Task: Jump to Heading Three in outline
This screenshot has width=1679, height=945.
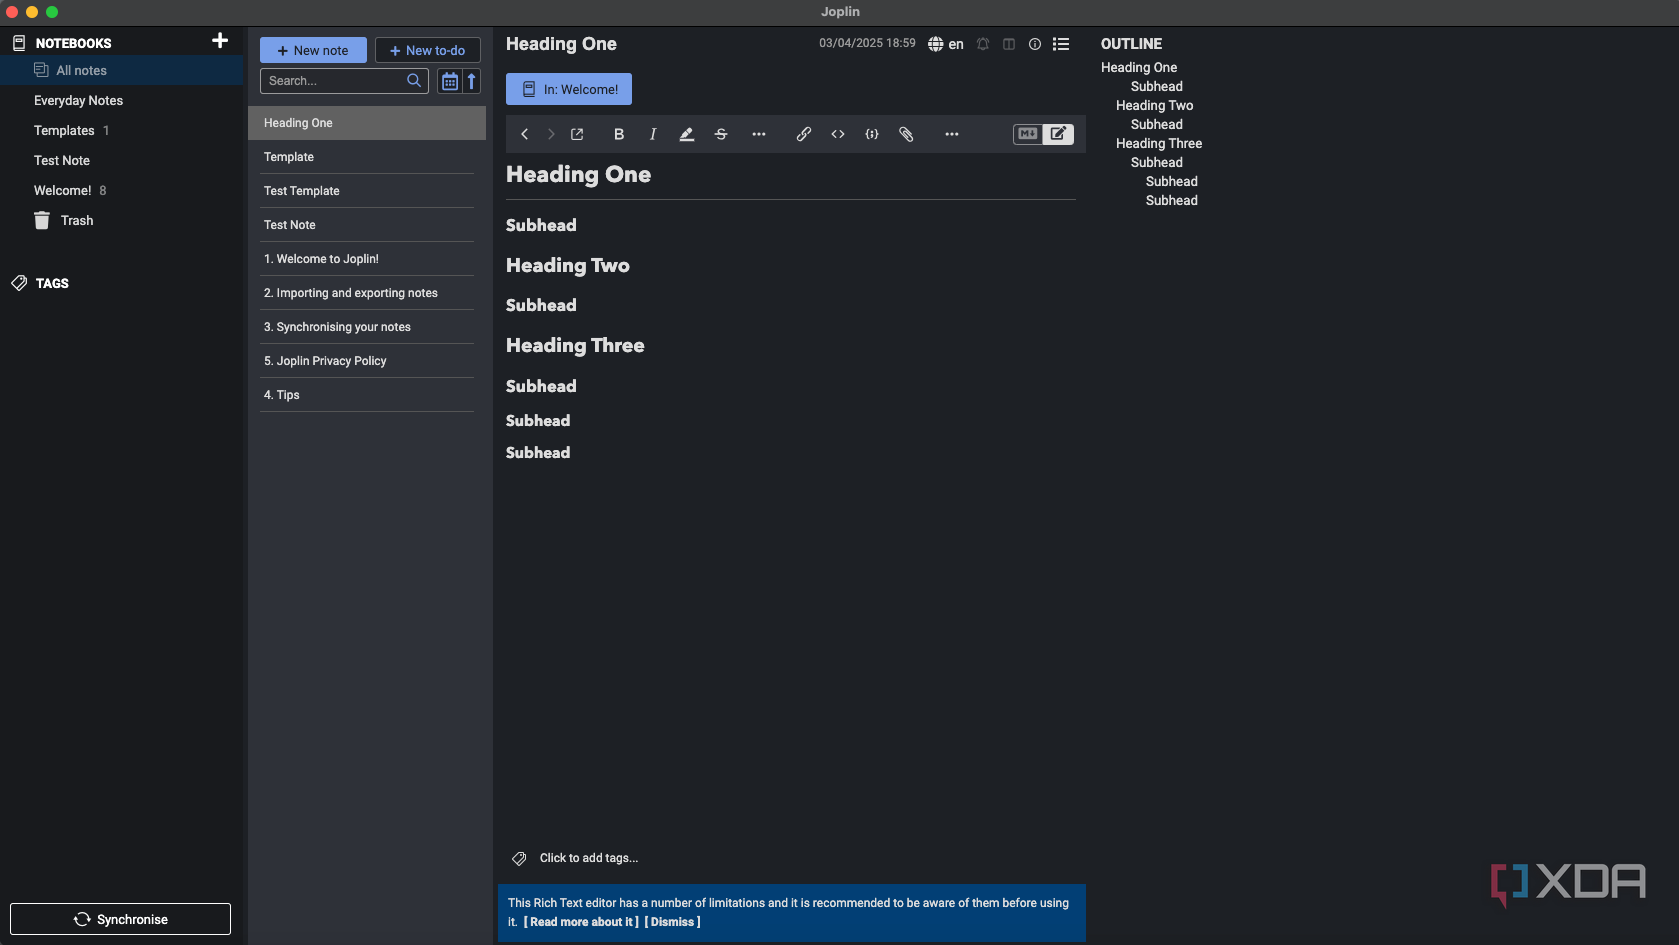Action: point(1159,143)
